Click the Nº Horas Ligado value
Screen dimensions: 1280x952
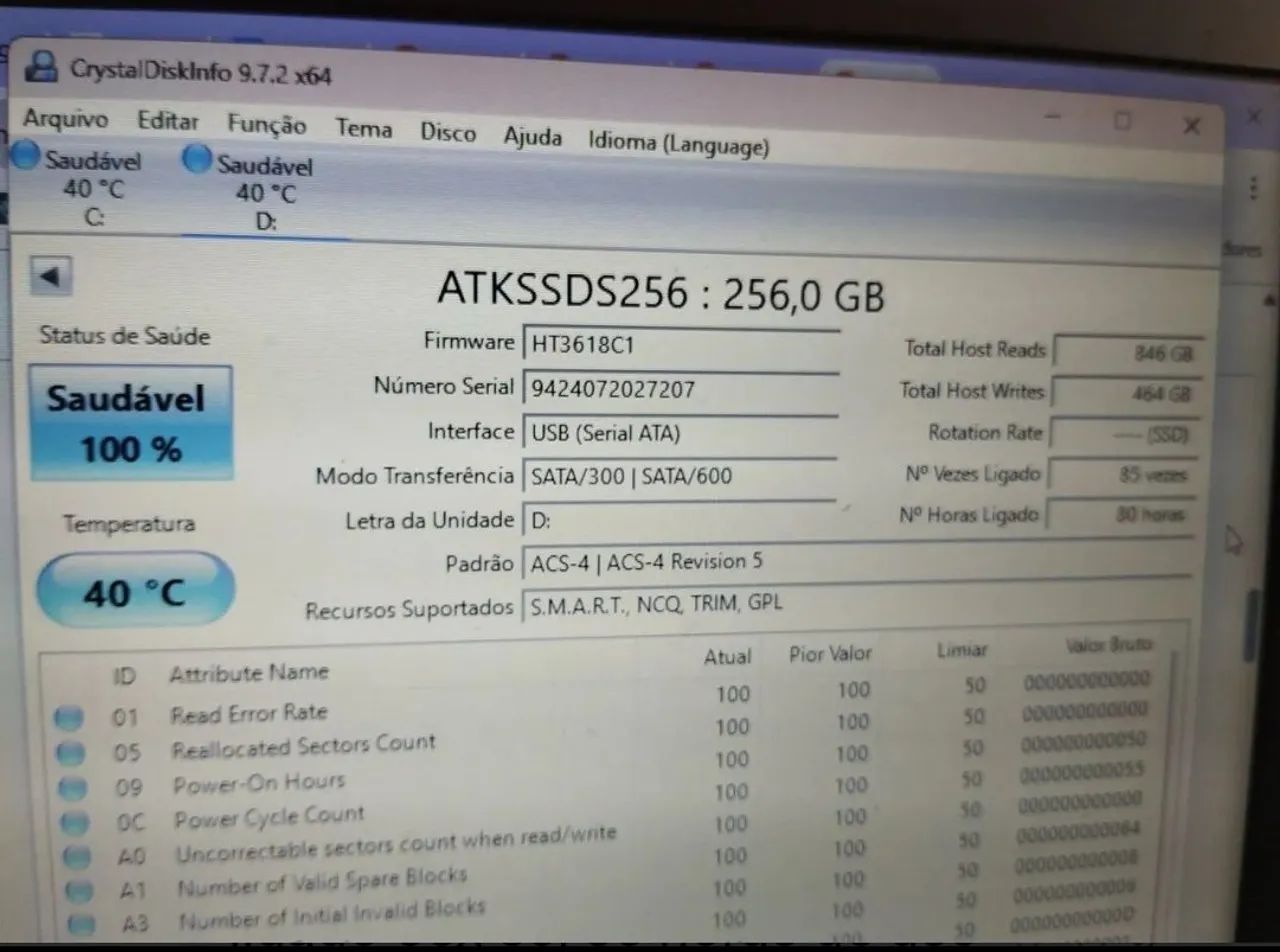tap(1120, 516)
